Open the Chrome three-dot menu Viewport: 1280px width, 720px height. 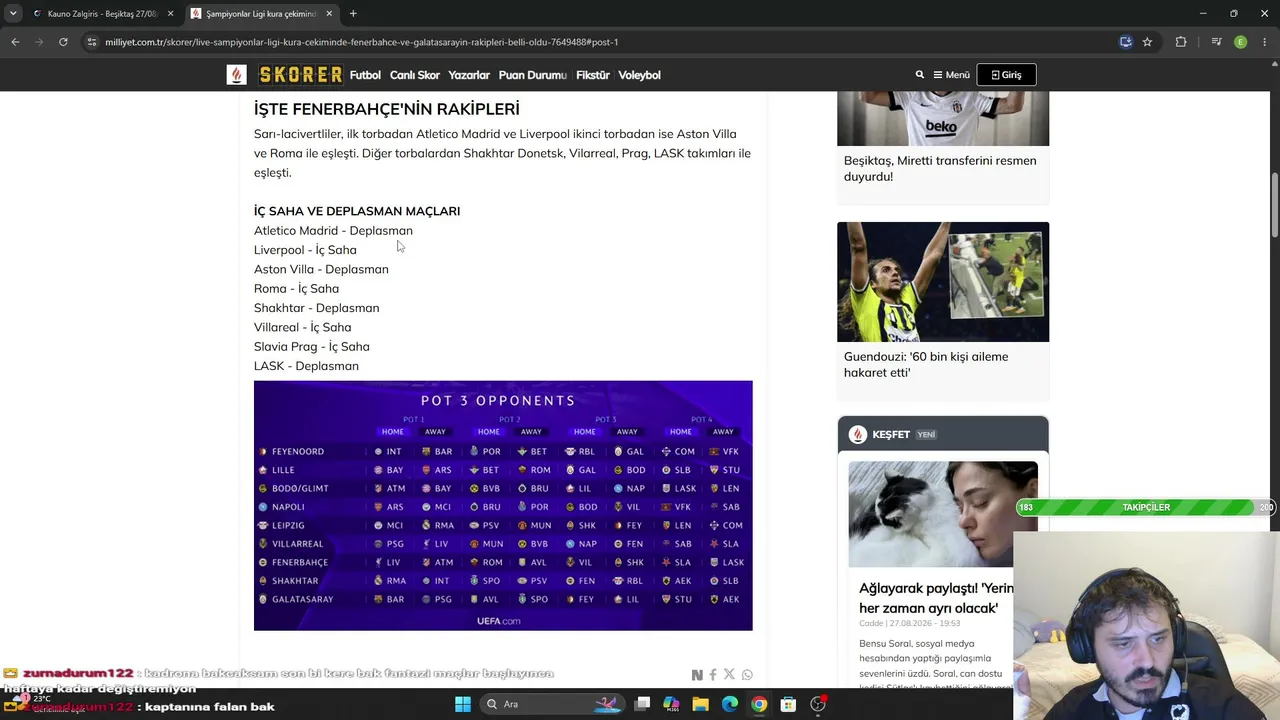point(1265,42)
